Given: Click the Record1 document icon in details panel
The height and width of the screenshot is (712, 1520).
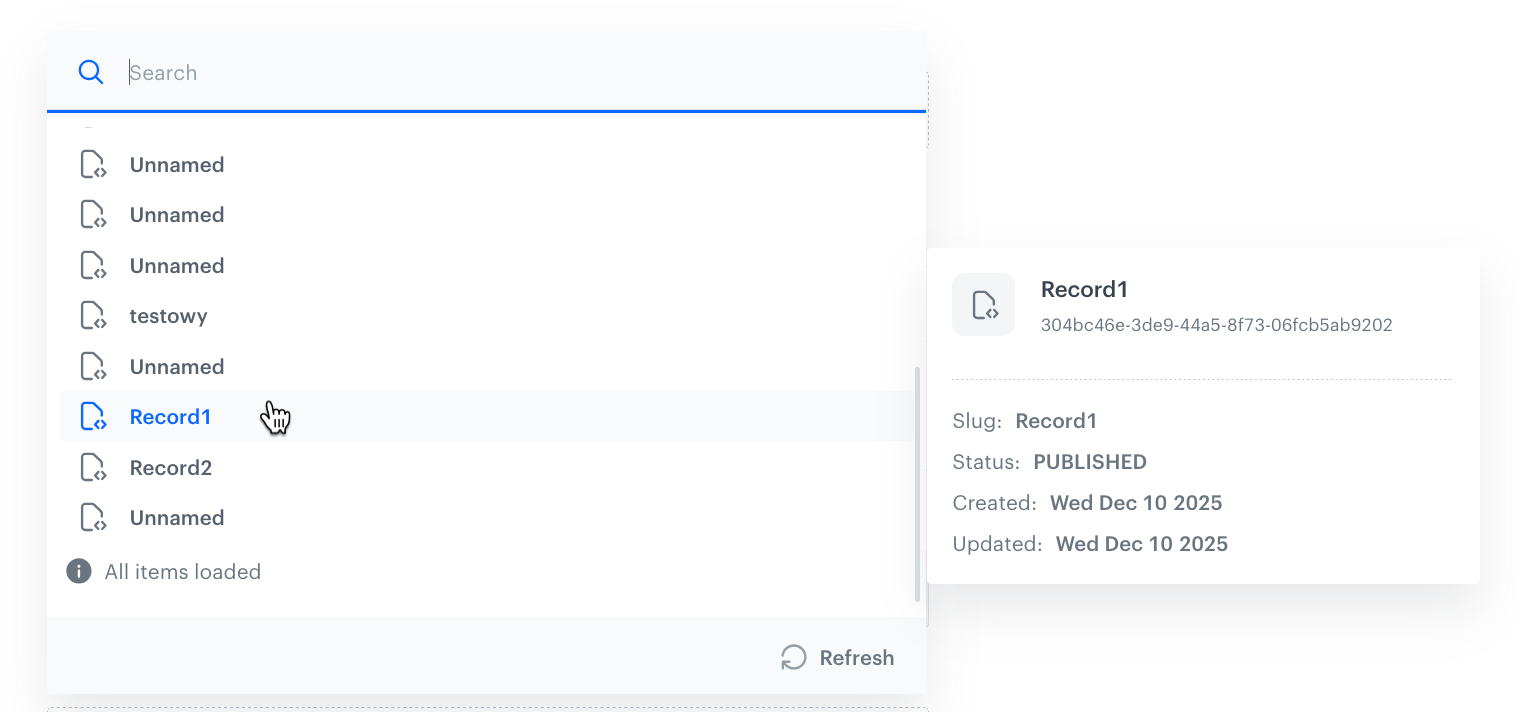Looking at the screenshot, I should click(x=983, y=304).
